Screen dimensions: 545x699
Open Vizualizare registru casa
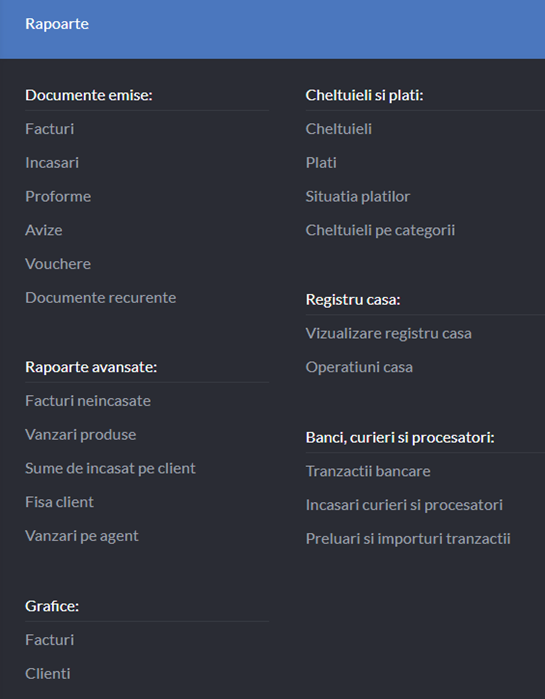389,333
